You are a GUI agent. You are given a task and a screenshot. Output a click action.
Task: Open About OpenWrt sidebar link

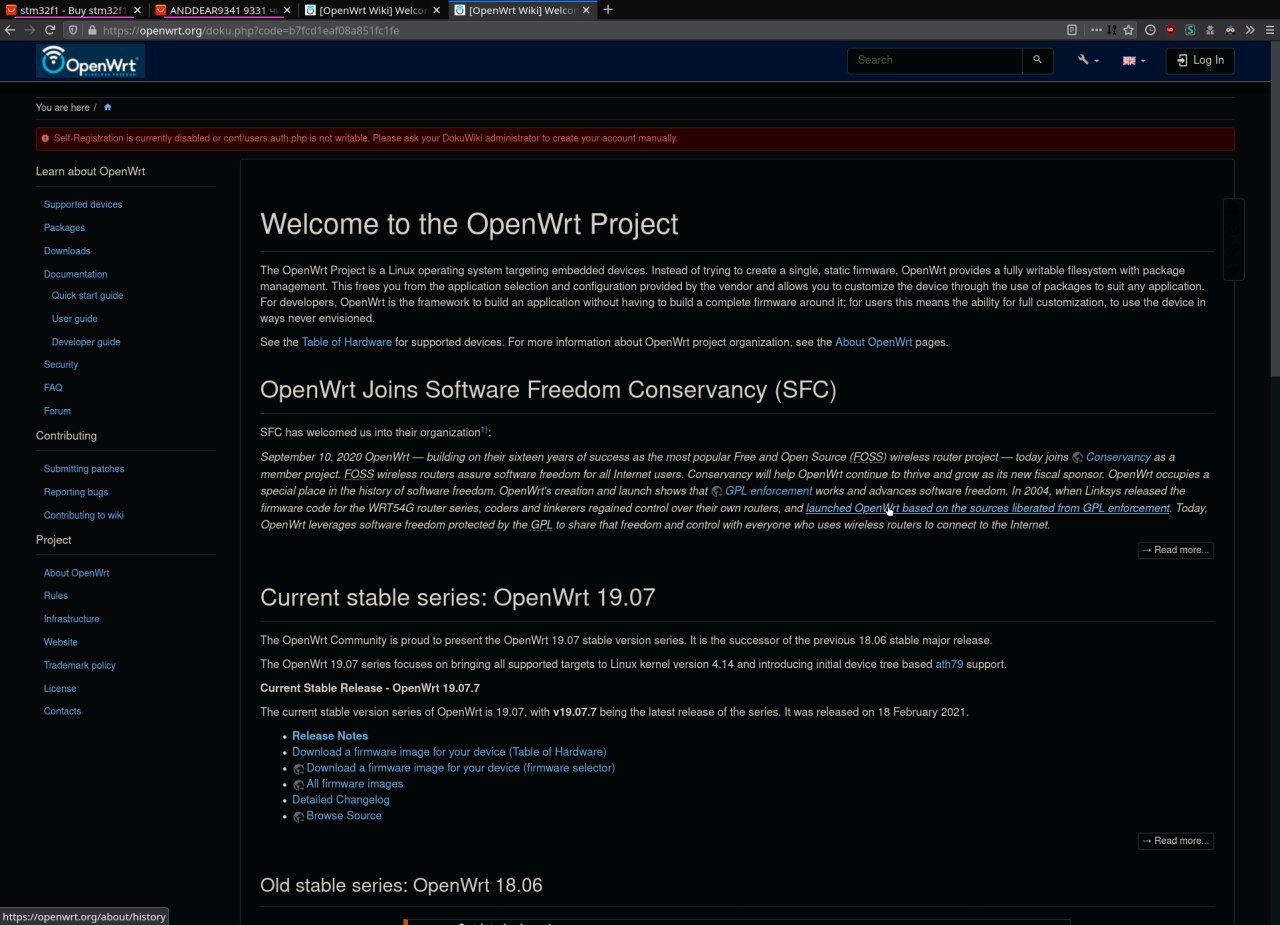pos(76,573)
